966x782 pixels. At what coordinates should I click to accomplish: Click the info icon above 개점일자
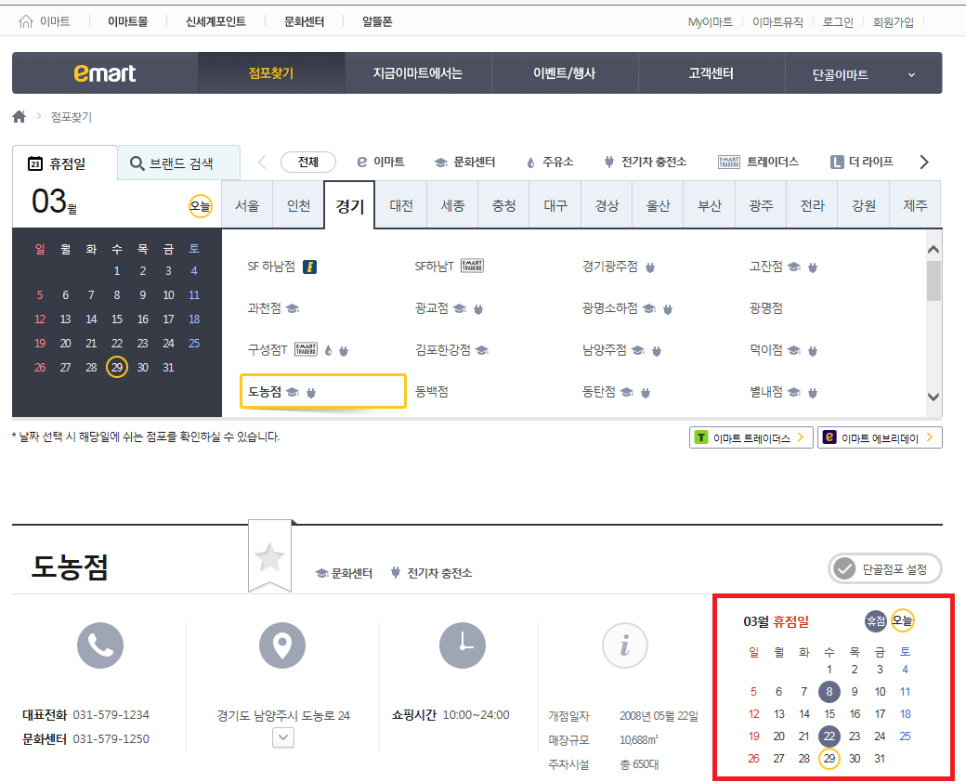[x=625, y=645]
